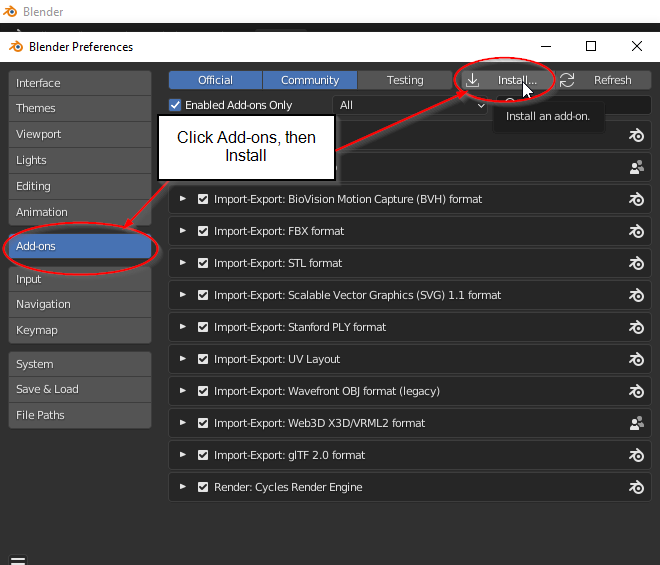Maximize the Blender Preferences window
This screenshot has height=565, width=660.
point(591,46)
